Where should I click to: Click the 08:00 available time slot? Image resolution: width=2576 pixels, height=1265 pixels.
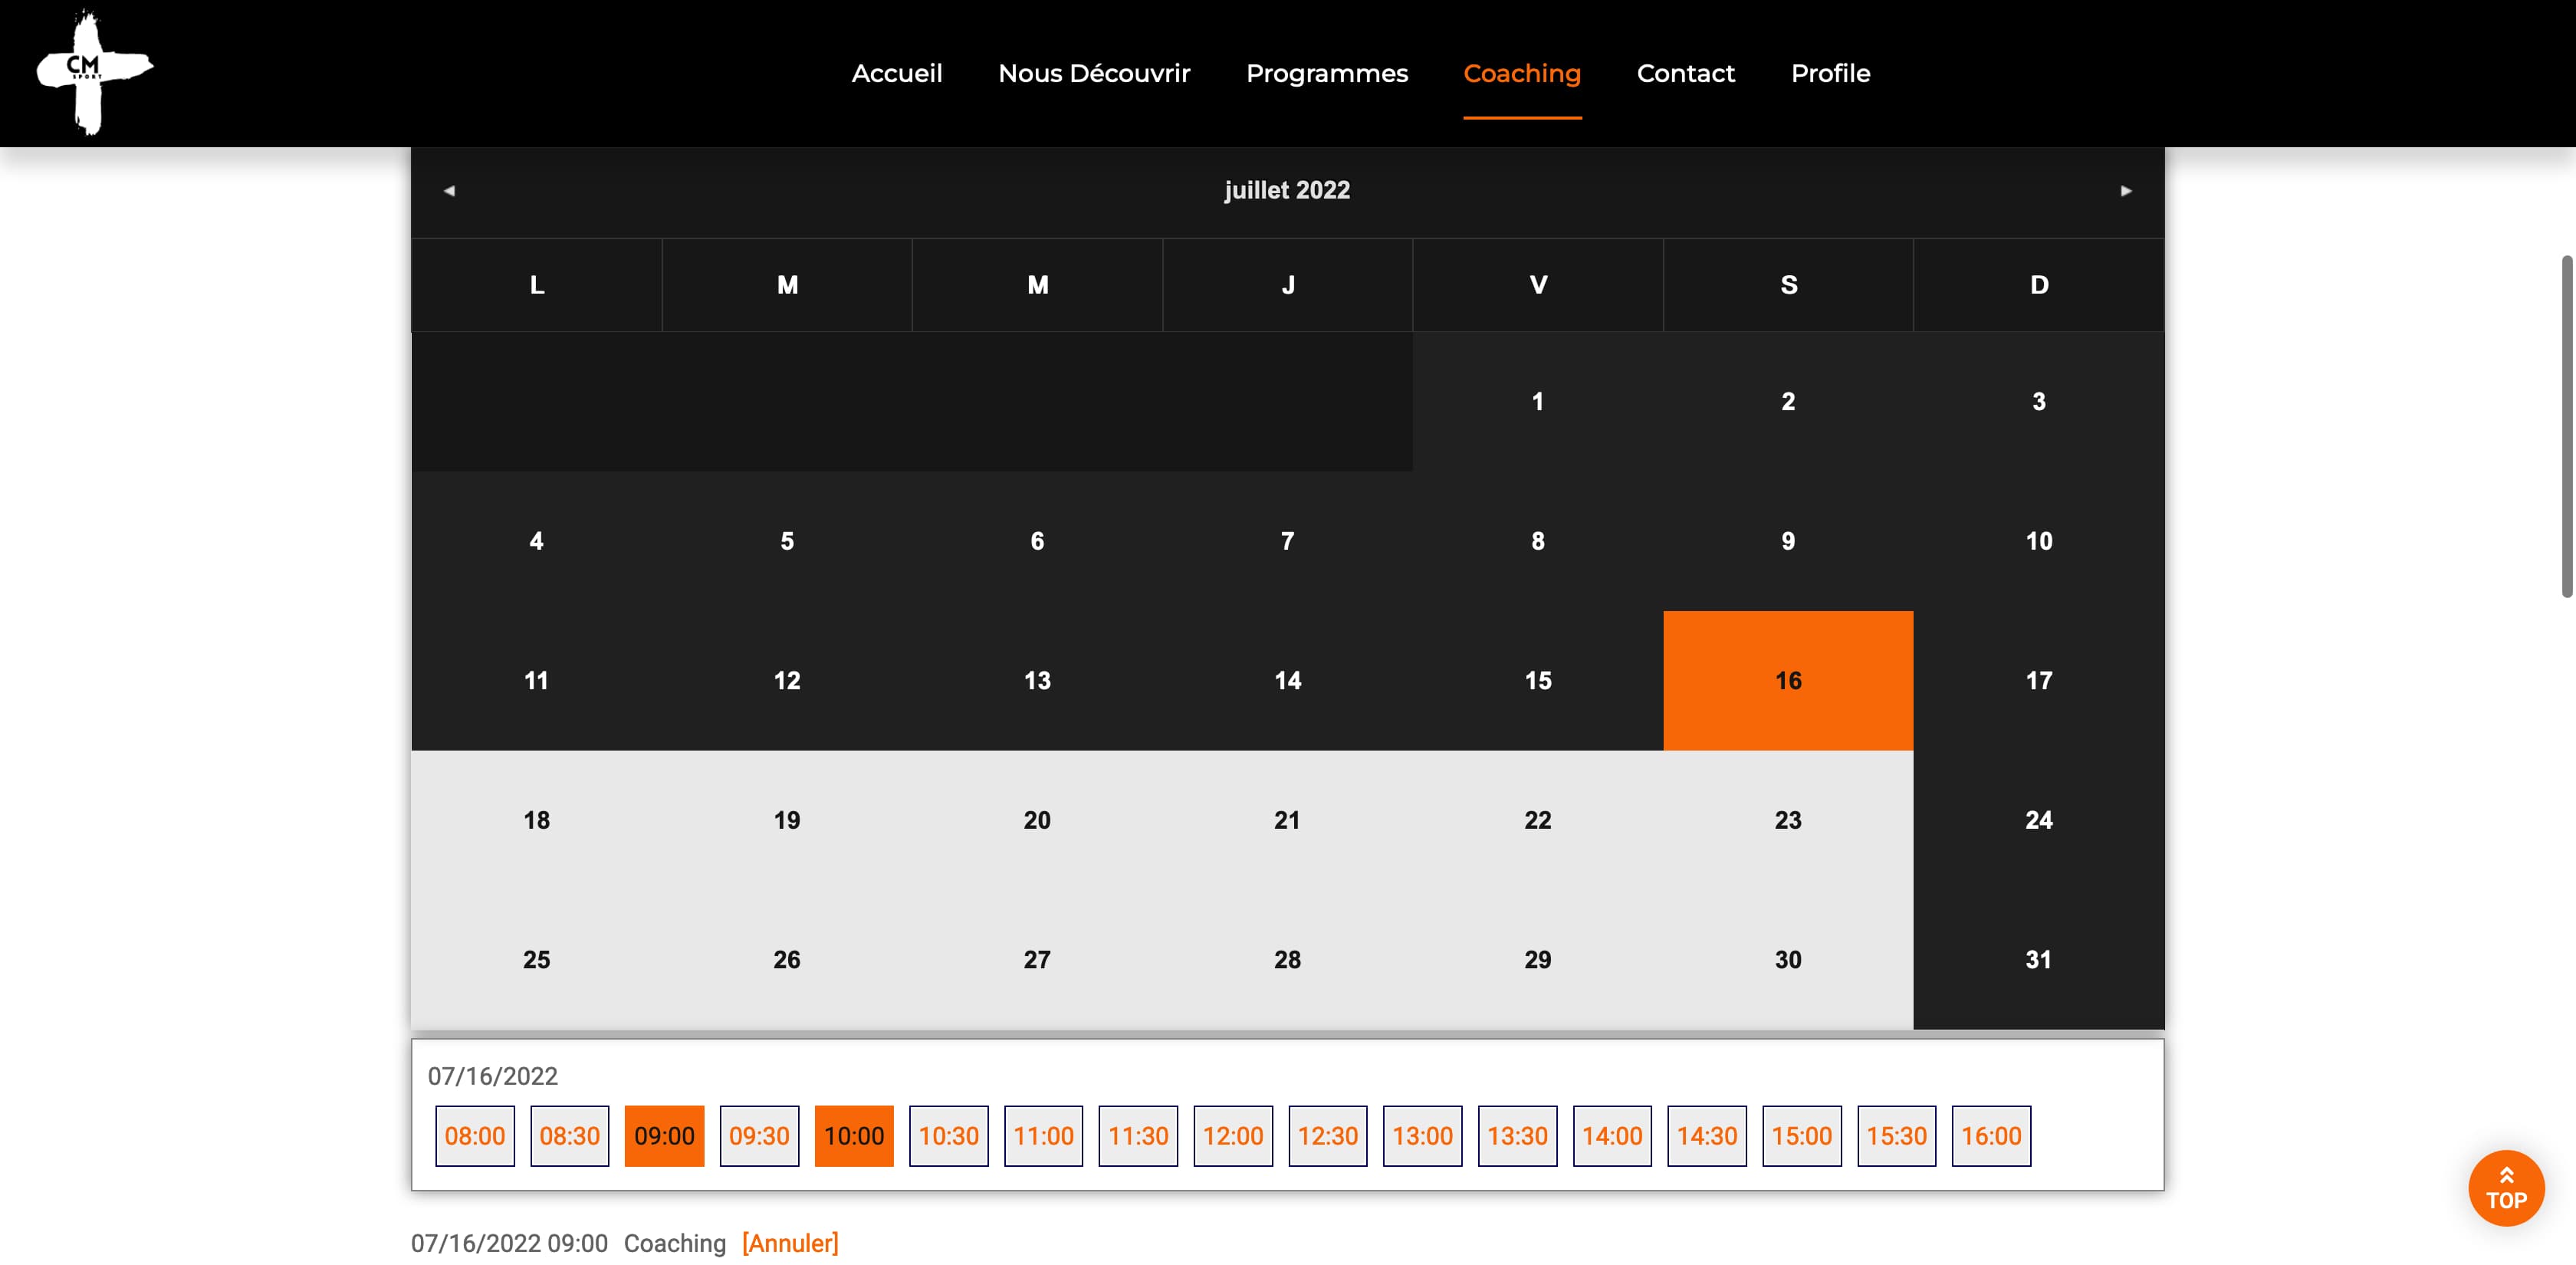coord(475,1135)
